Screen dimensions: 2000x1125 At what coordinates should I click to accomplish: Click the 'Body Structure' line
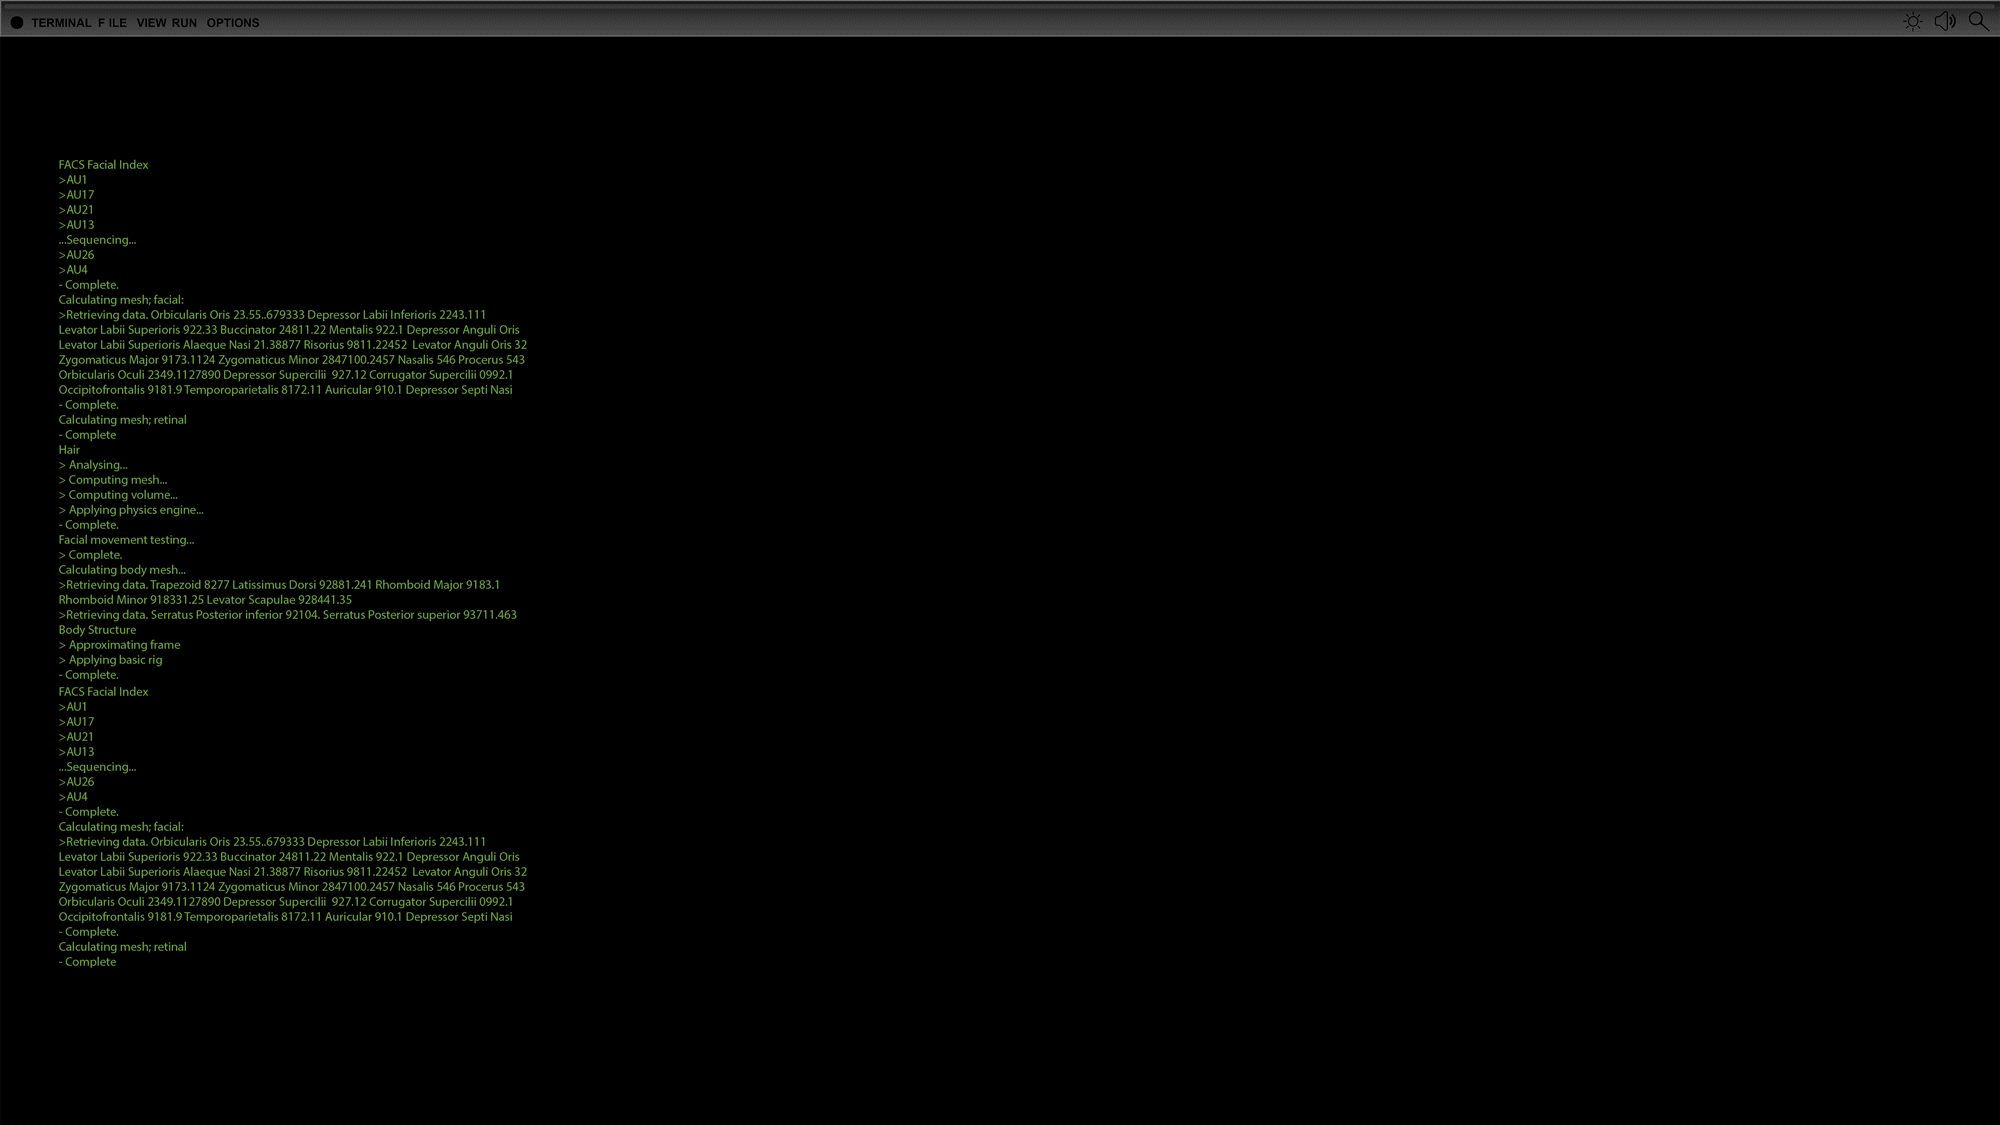(97, 630)
